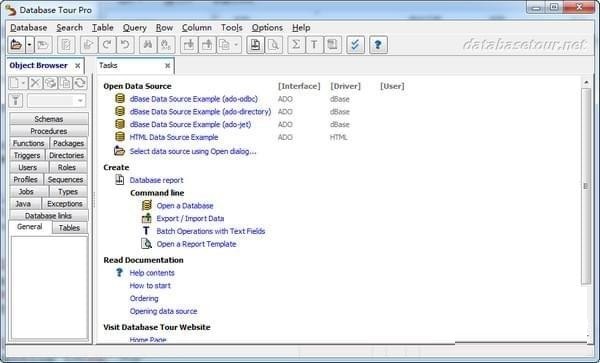Open the Row menu
This screenshot has height=363, width=600.
coord(165,28)
